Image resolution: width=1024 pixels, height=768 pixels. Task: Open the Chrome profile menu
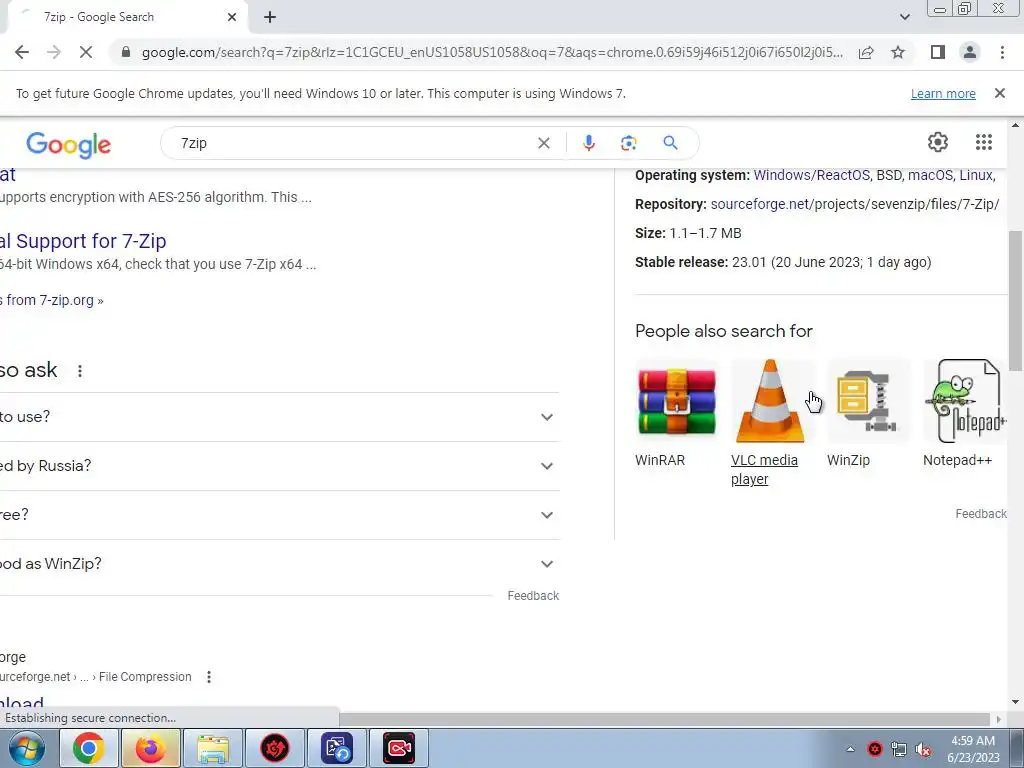[x=970, y=52]
